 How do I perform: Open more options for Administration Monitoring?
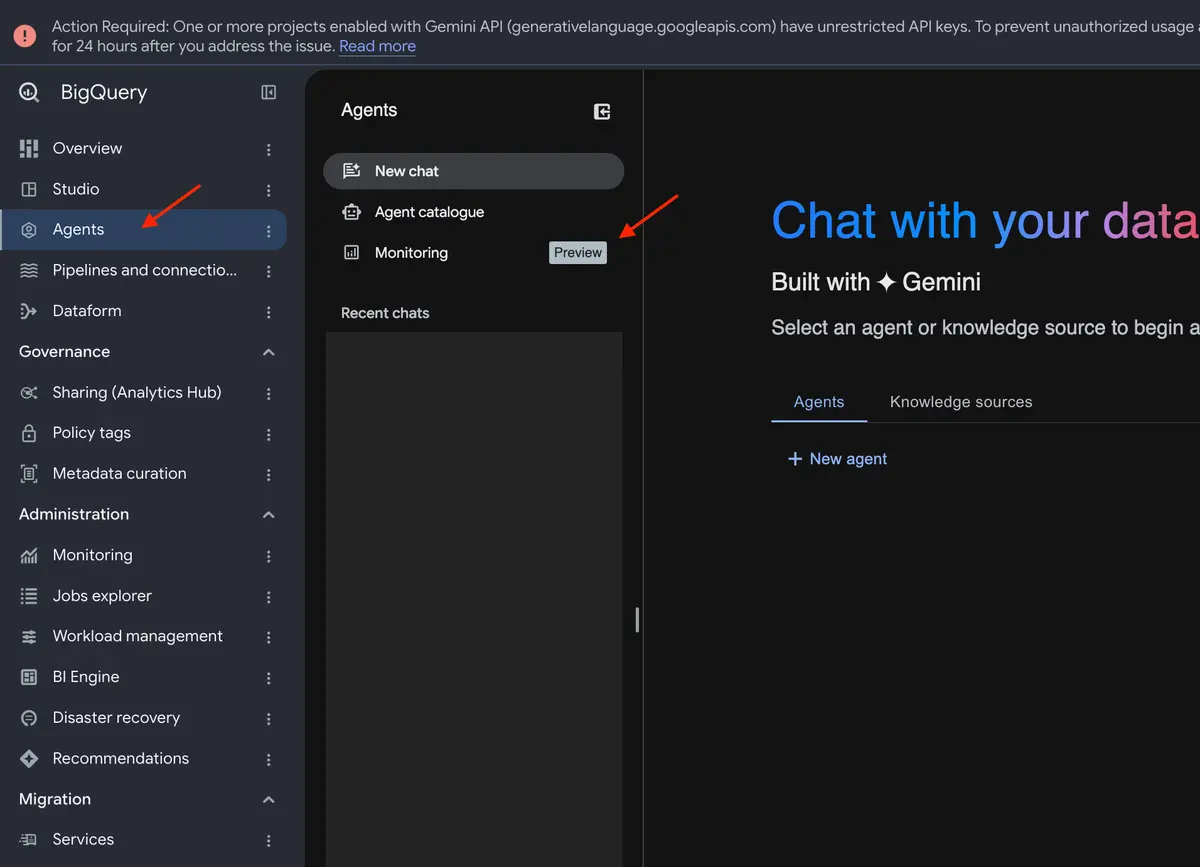pyautogui.click(x=268, y=556)
